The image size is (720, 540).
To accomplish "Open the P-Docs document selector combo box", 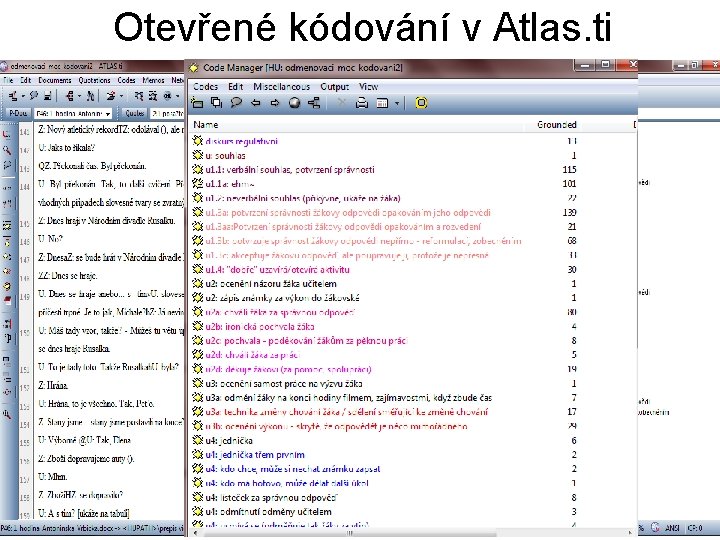I will [73, 113].
